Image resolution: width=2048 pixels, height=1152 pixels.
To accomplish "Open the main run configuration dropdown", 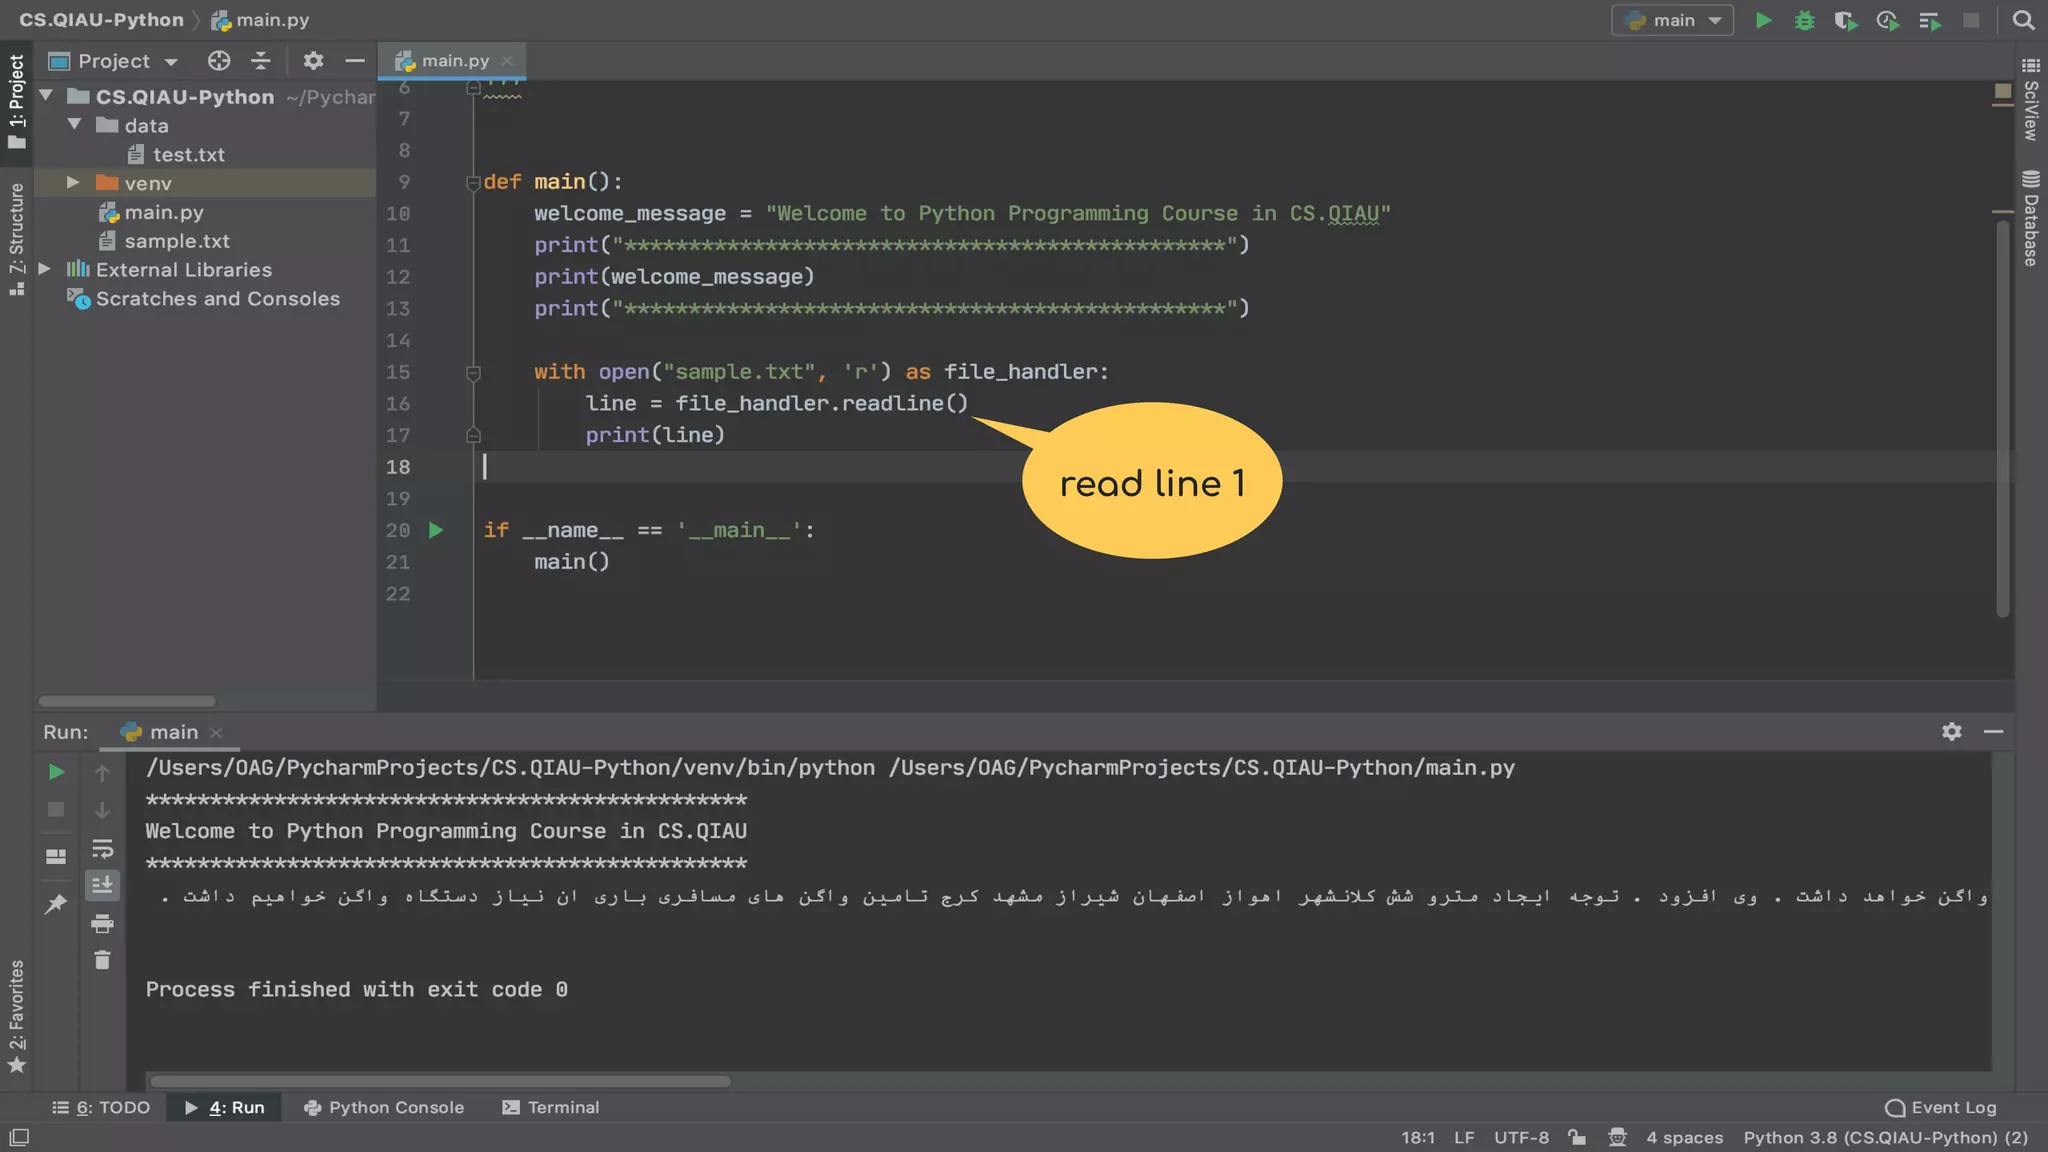I will tap(1672, 20).
